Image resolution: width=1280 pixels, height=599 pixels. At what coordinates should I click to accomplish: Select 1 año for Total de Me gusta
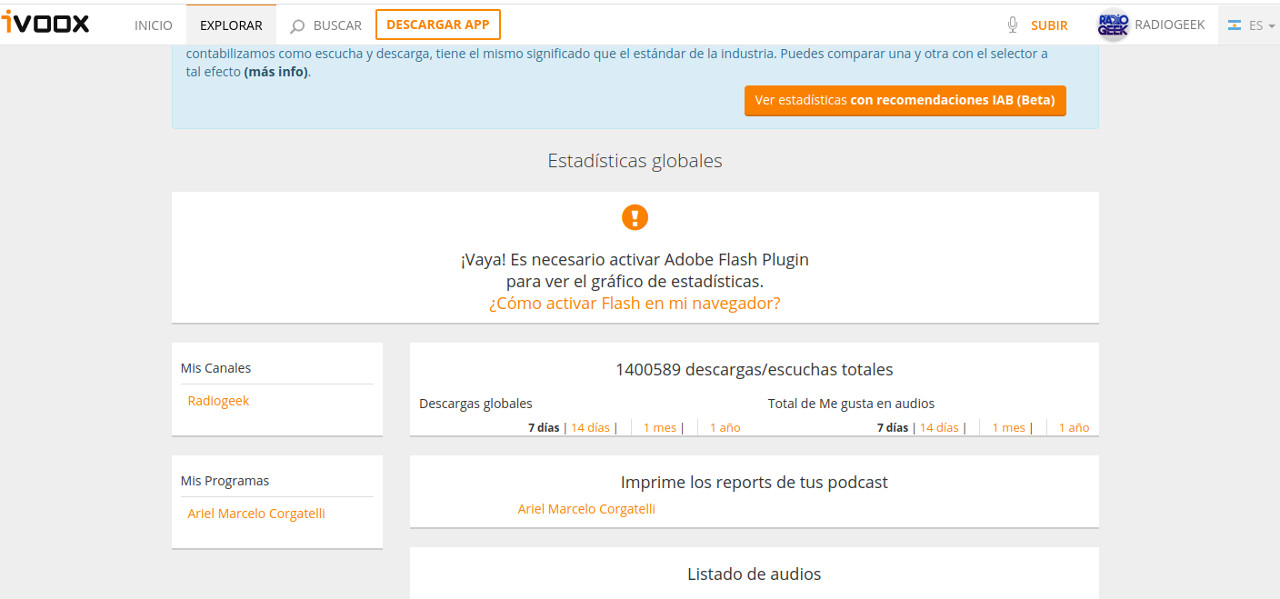pyautogui.click(x=1073, y=428)
